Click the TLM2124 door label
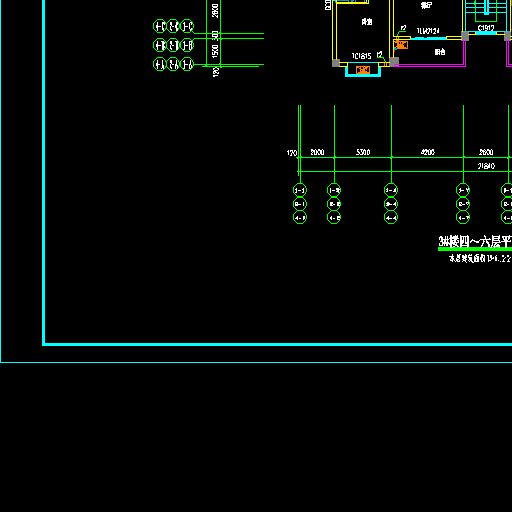The image size is (512, 512). click(428, 31)
